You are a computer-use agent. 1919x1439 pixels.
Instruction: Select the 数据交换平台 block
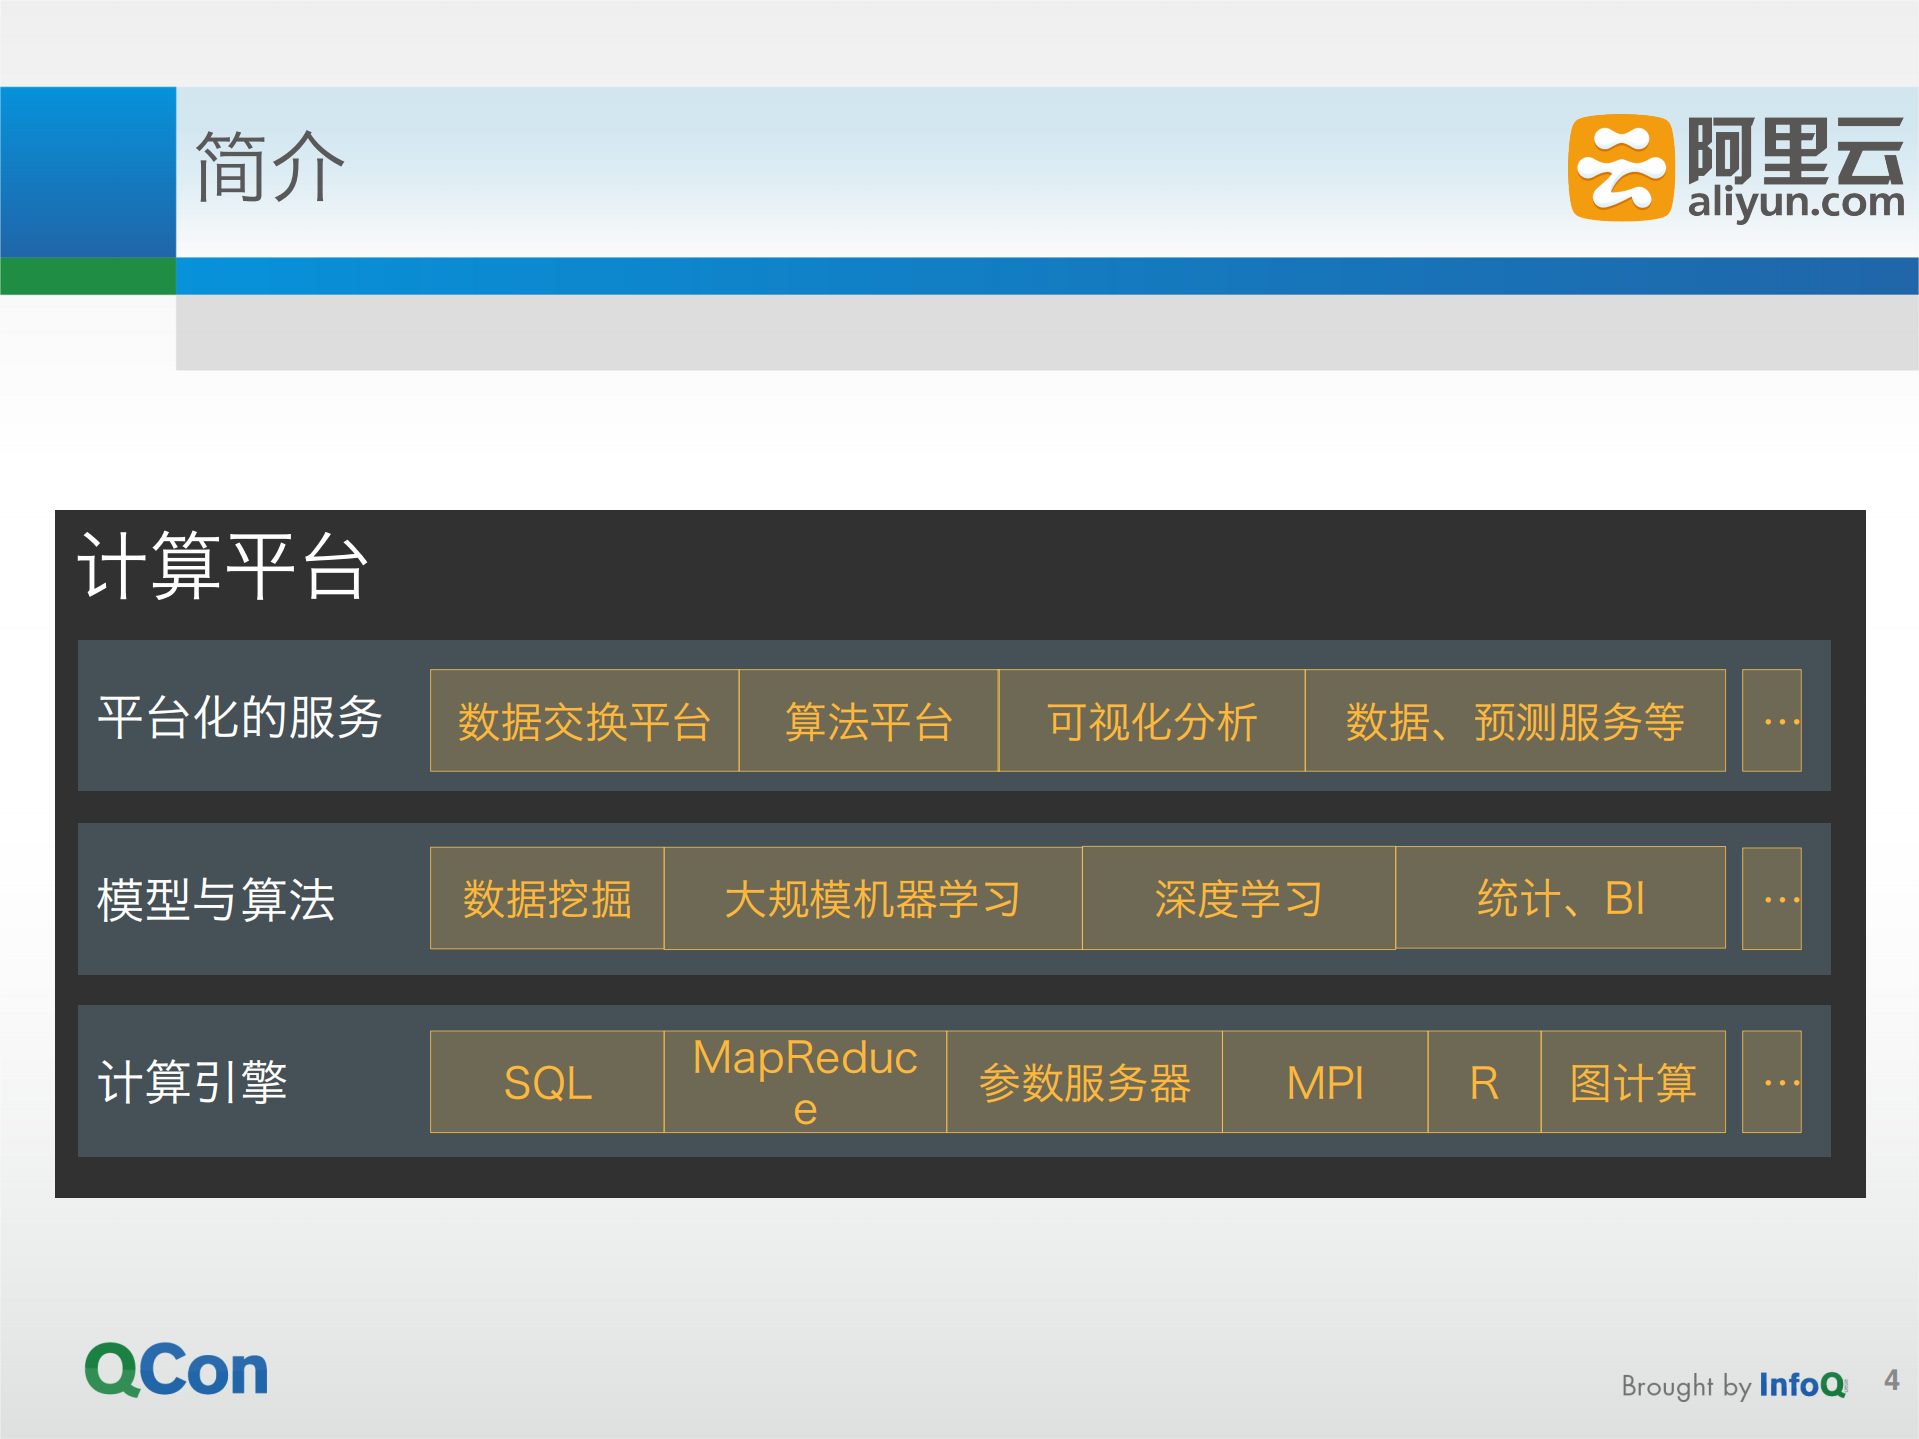[583, 721]
